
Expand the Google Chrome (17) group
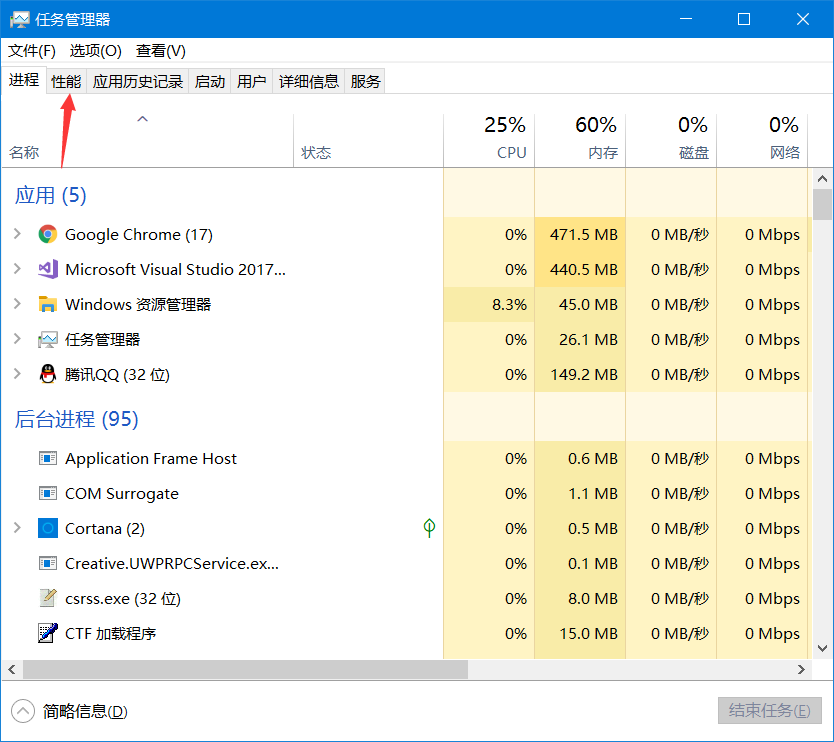(x=17, y=234)
